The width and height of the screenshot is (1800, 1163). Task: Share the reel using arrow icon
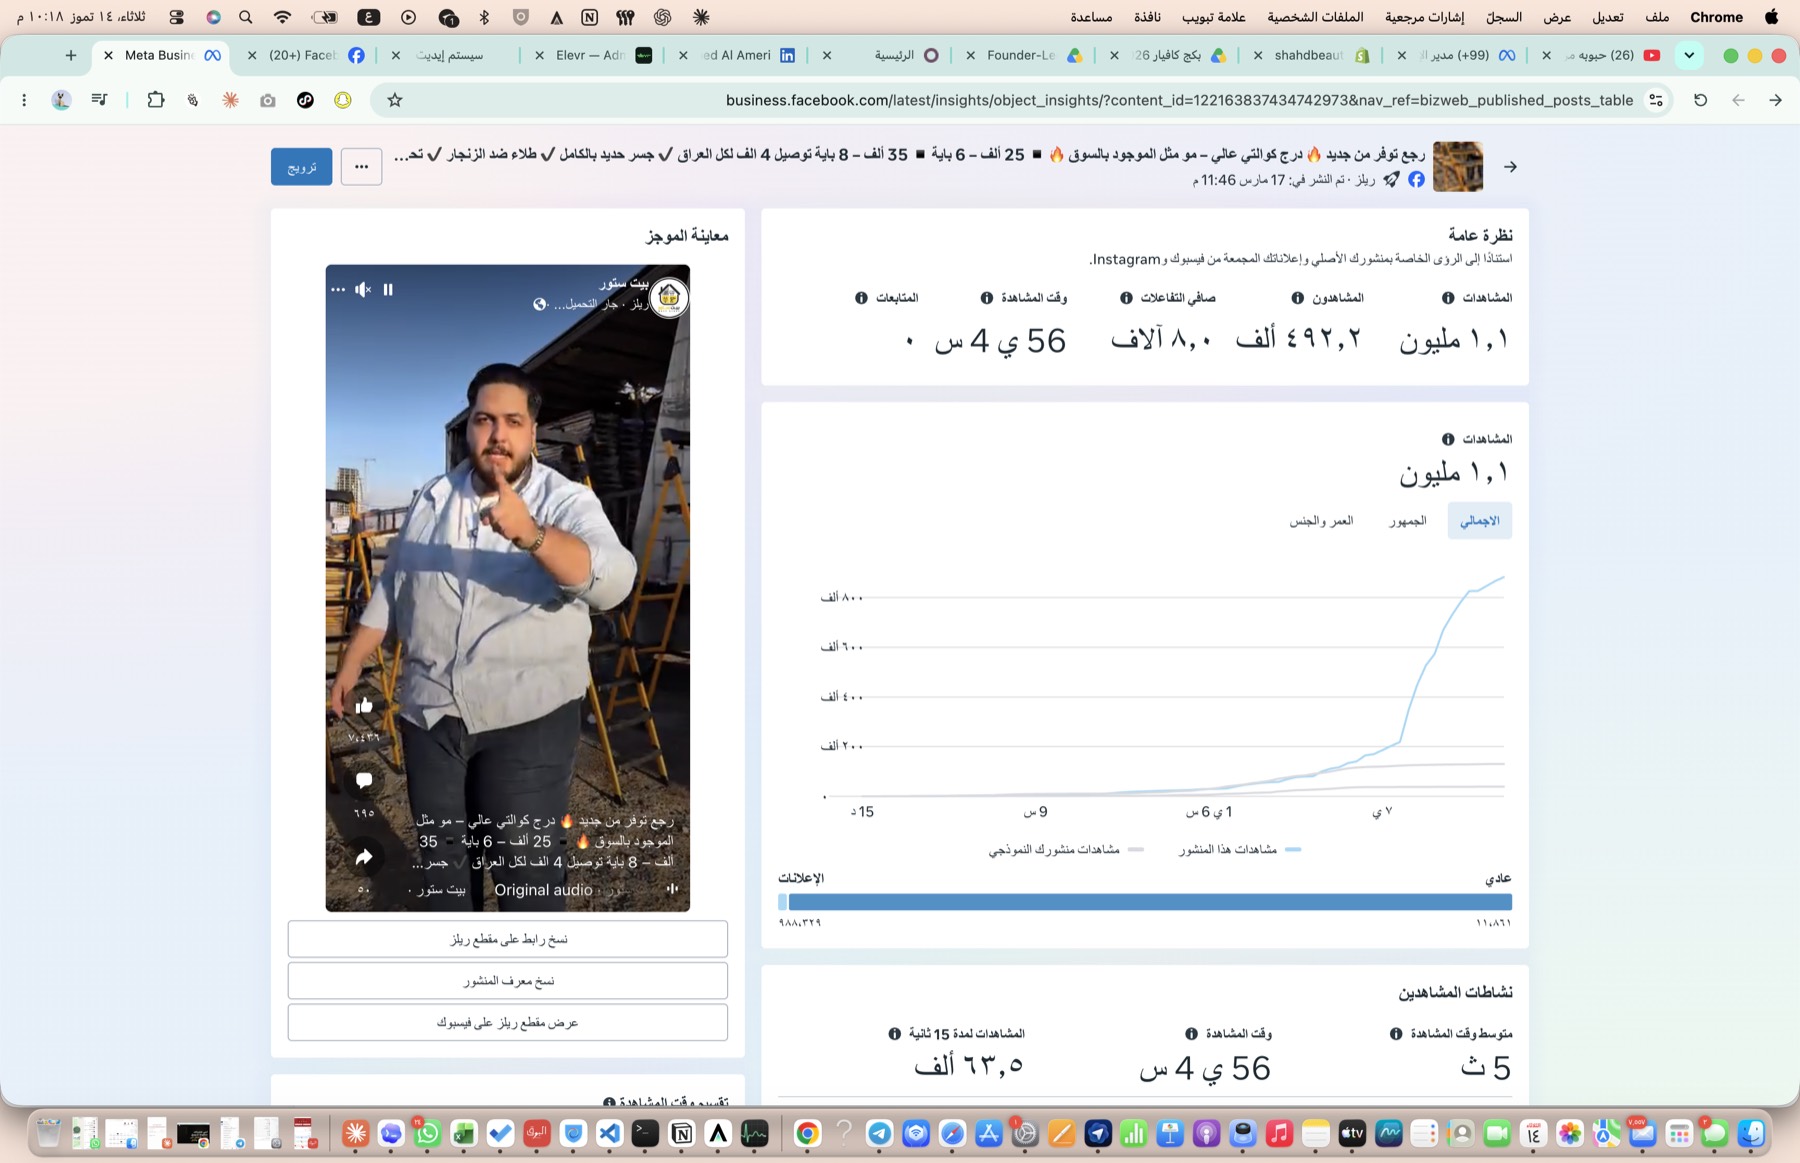(x=364, y=857)
